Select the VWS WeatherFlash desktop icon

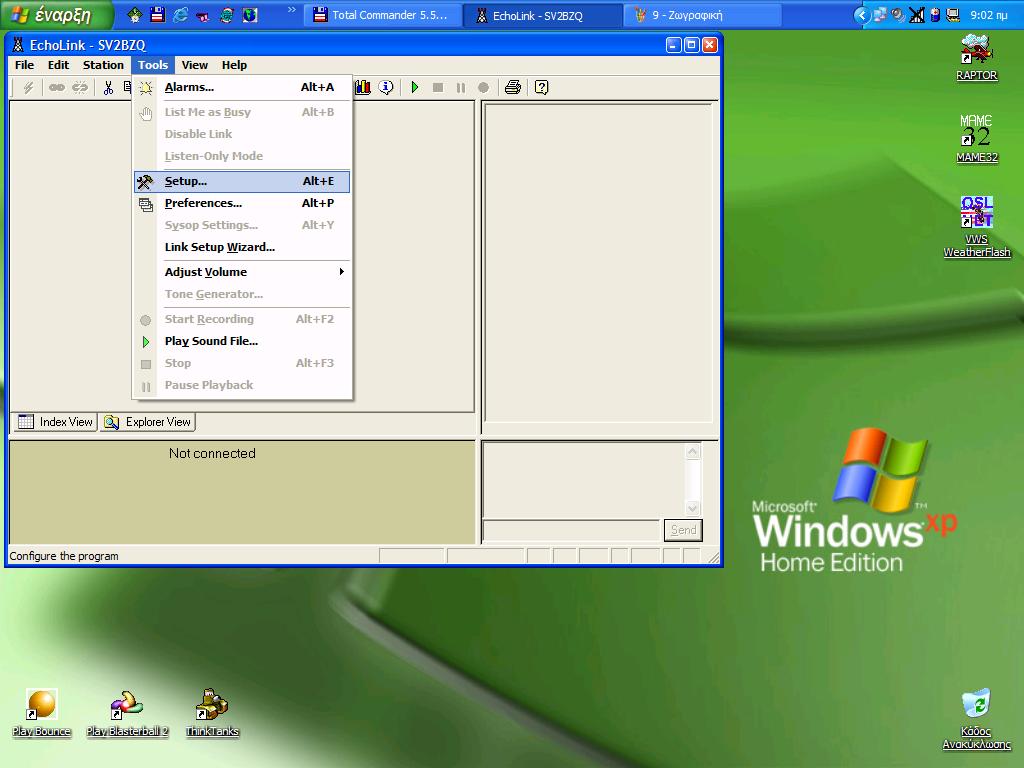point(977,227)
